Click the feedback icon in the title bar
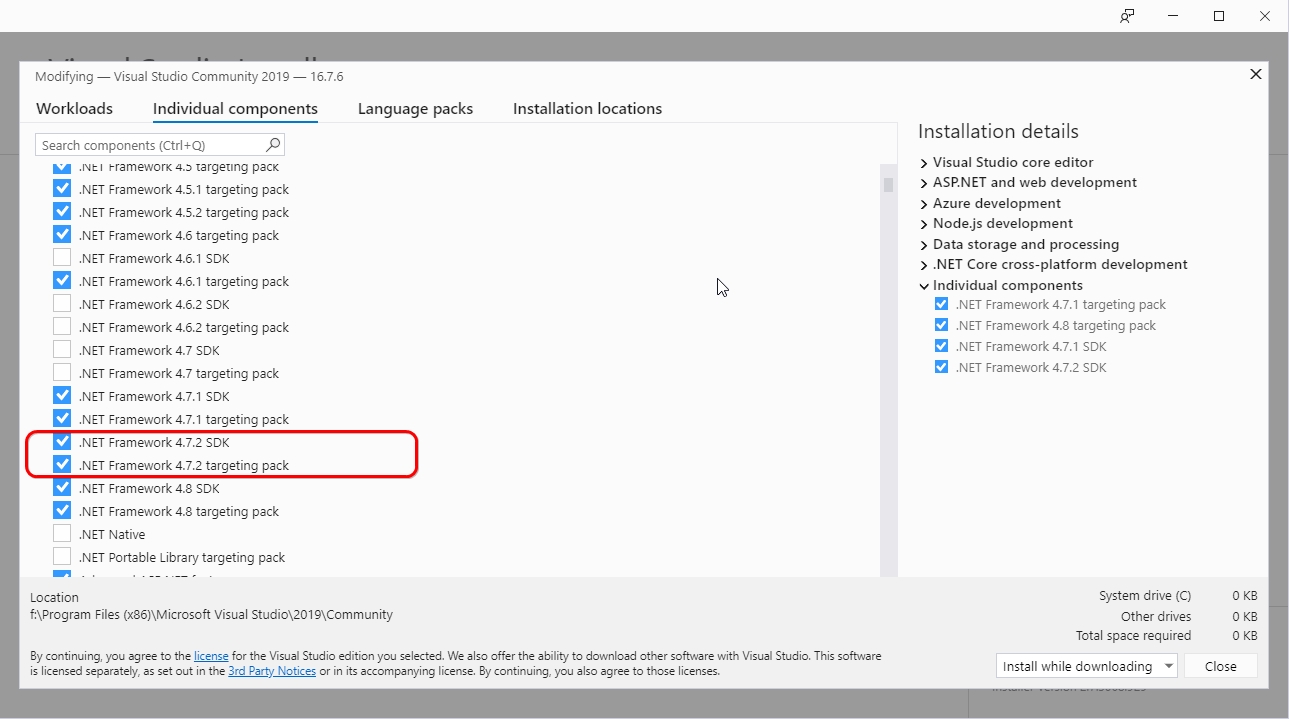This screenshot has height=719, width=1289. 1127,16
